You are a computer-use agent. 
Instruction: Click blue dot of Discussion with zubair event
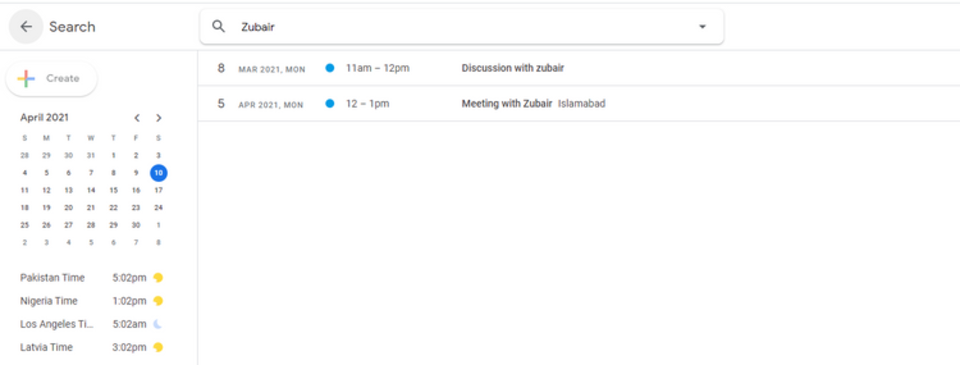[x=330, y=68]
